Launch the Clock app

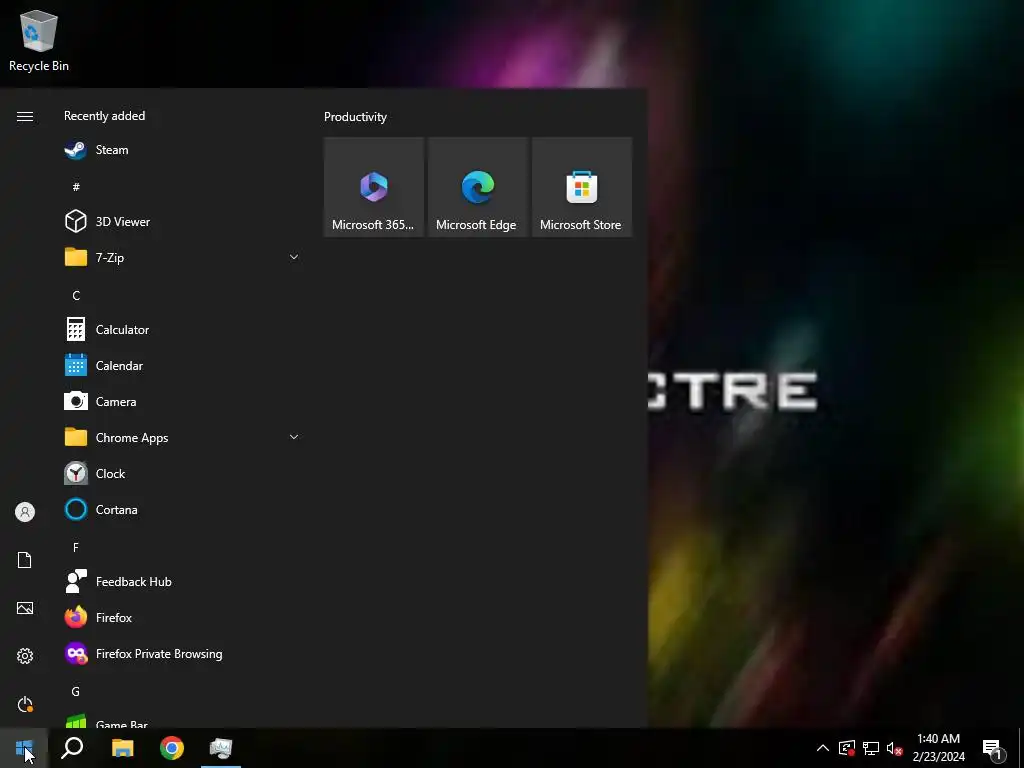coord(182,473)
